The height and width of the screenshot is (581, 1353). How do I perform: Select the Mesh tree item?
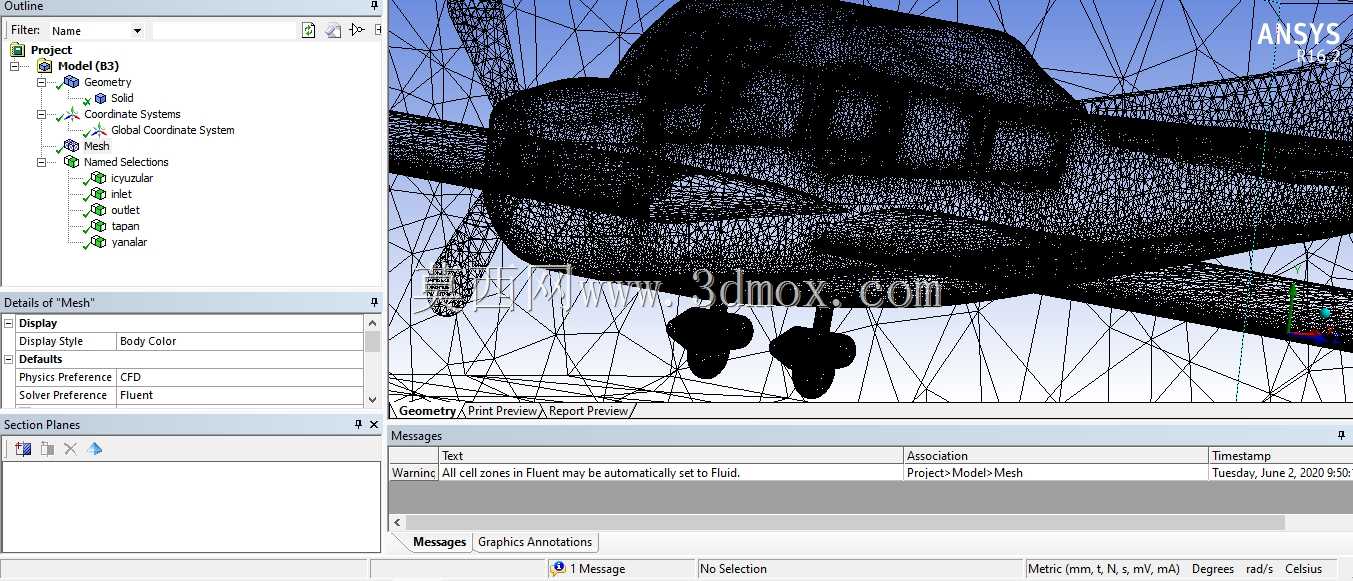pyautogui.click(x=97, y=146)
